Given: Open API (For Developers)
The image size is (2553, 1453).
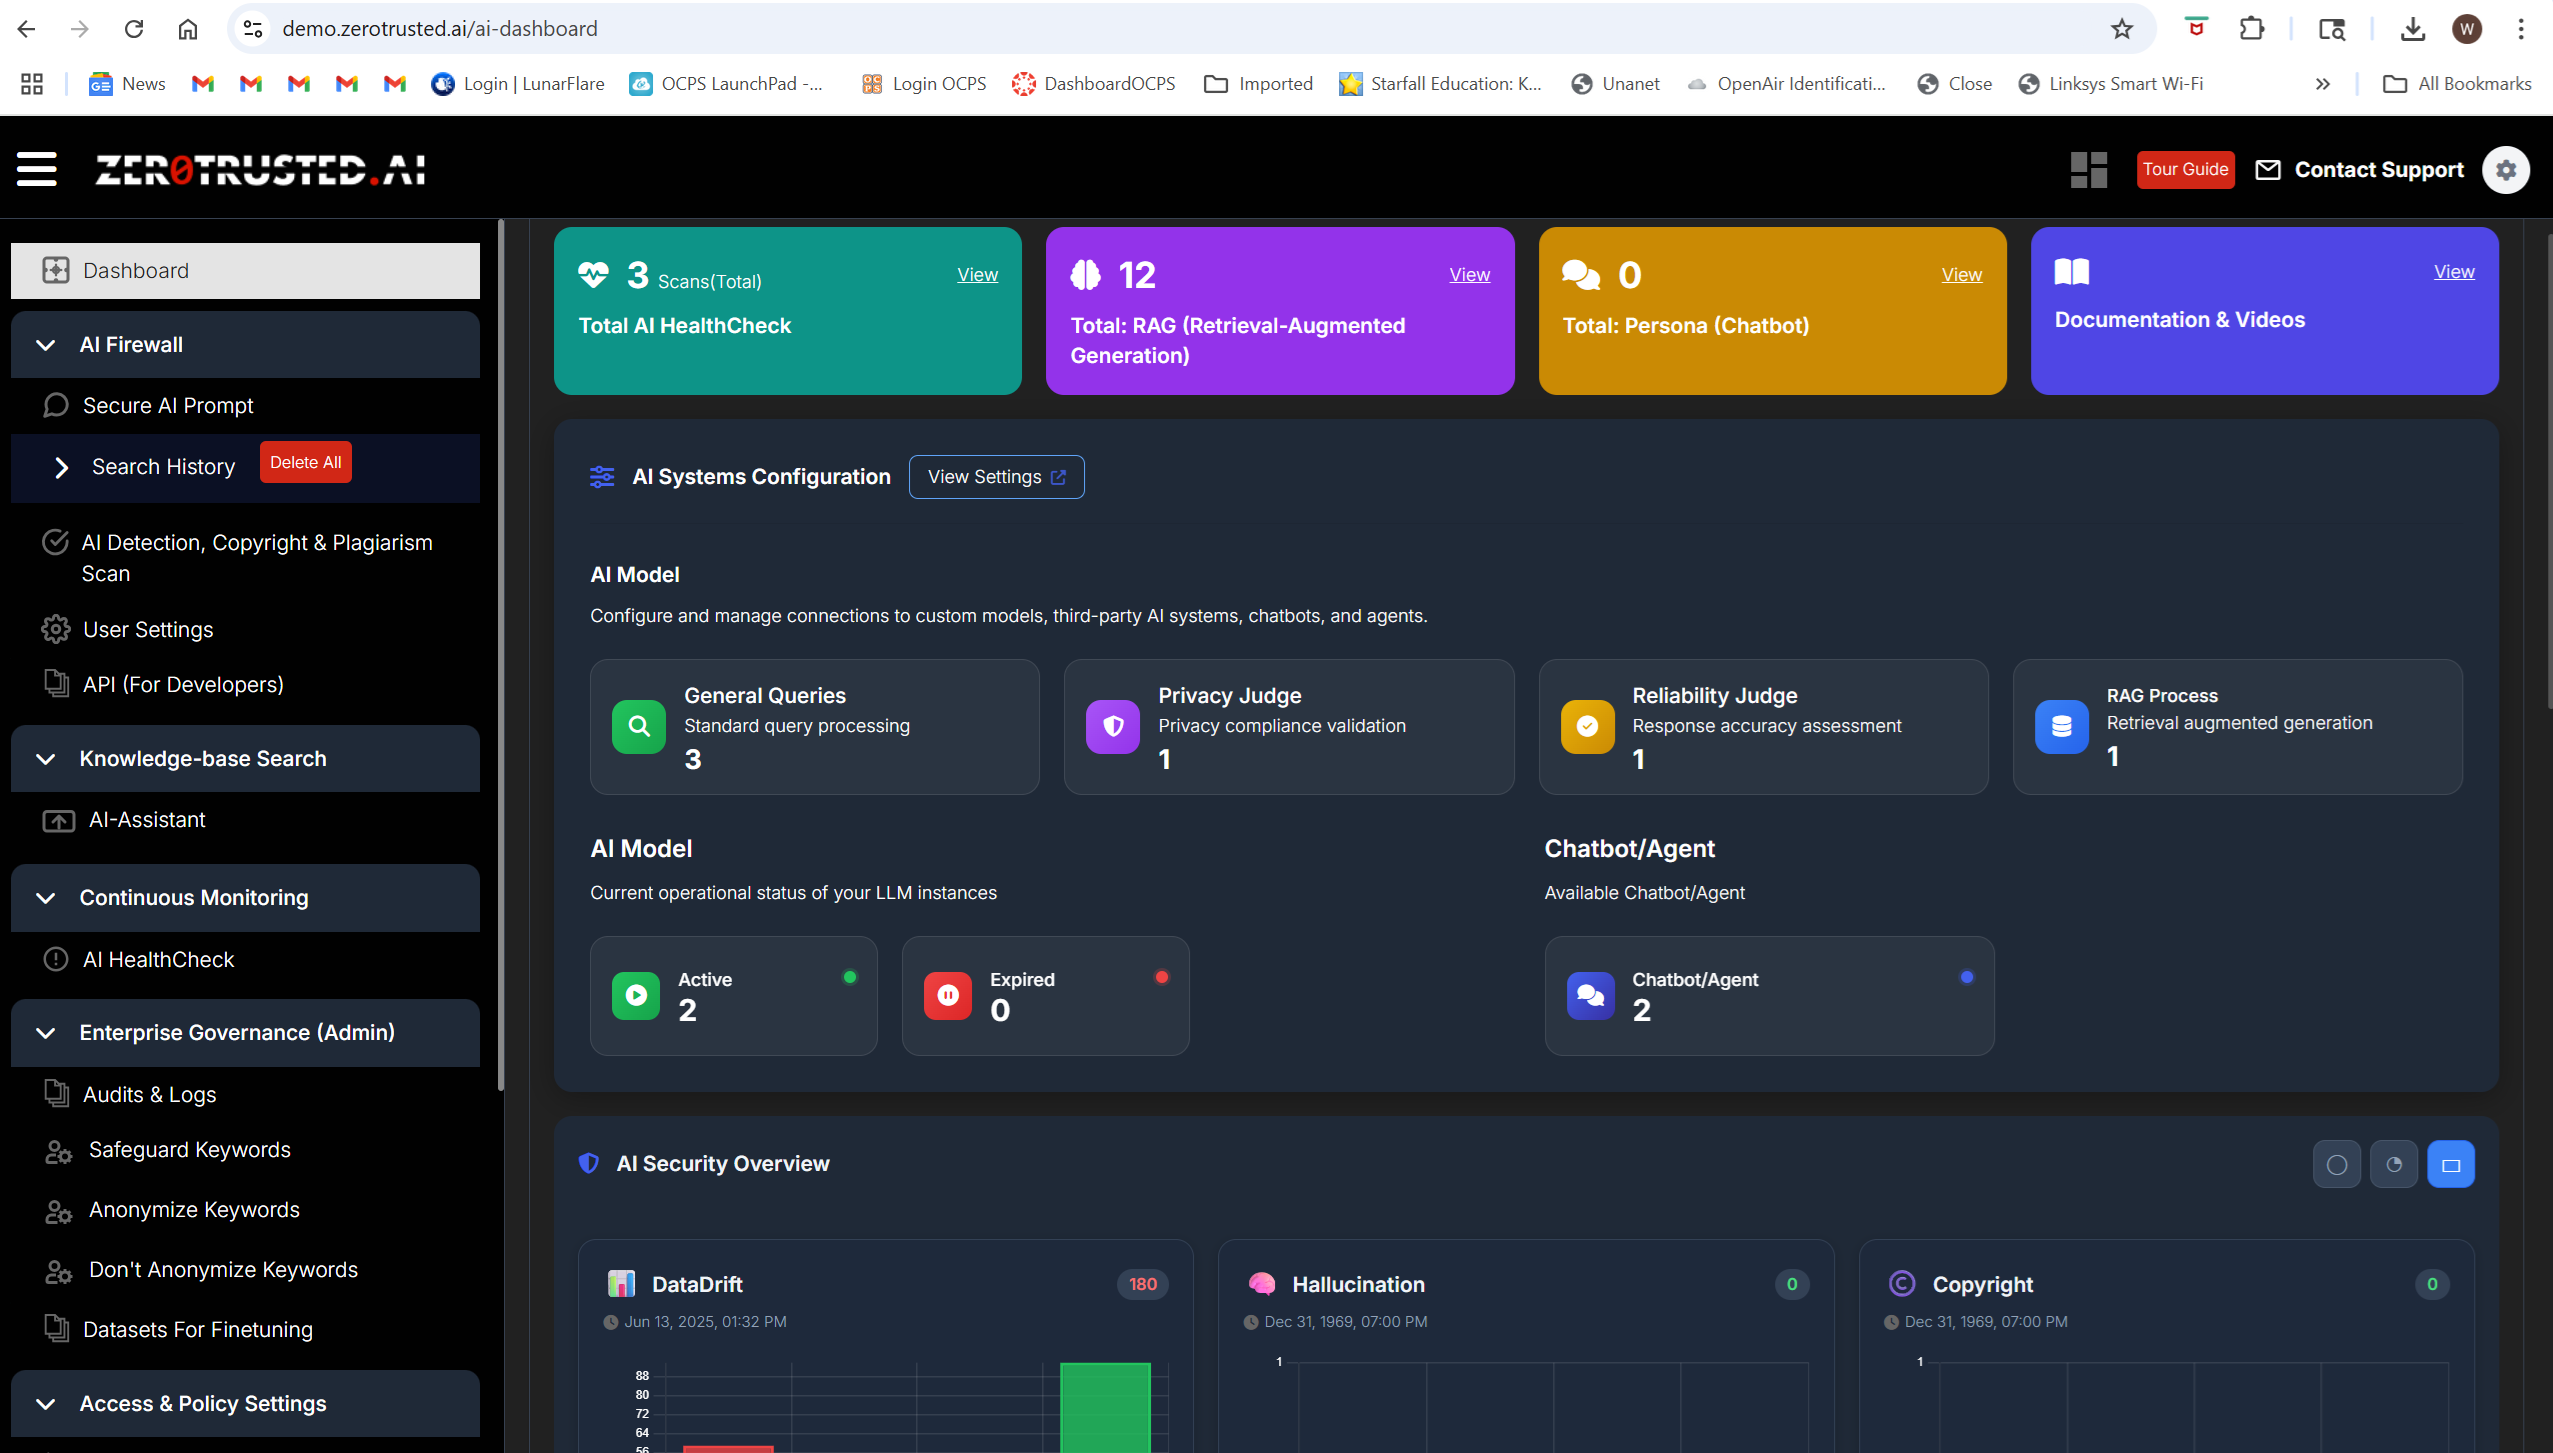Looking at the screenshot, I should (x=183, y=685).
